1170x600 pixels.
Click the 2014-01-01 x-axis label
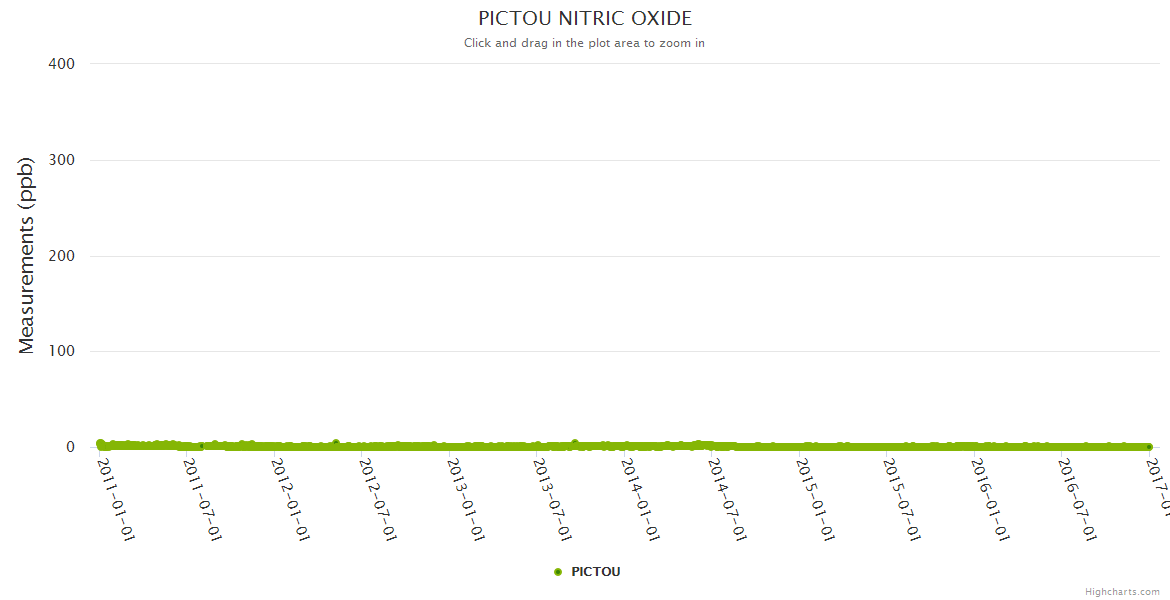640,499
